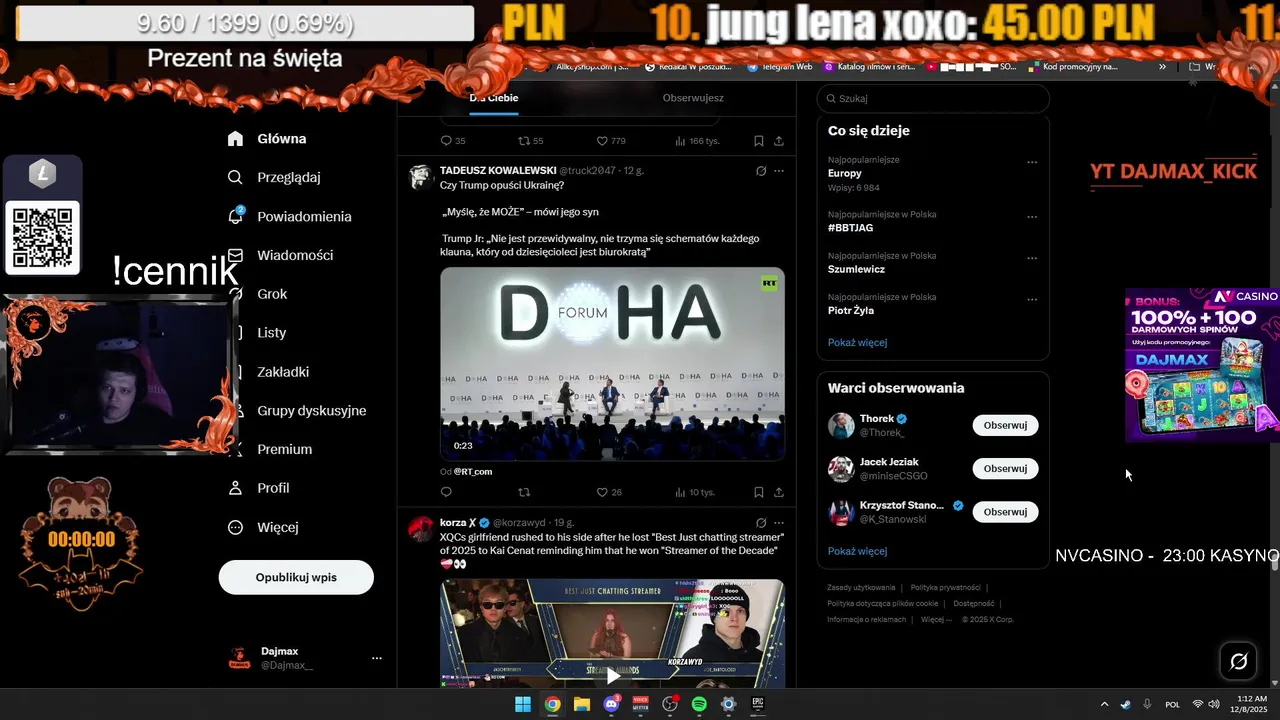The image size is (1280, 720).
Task: Click Pokaż więcej under trends
Action: point(857,342)
